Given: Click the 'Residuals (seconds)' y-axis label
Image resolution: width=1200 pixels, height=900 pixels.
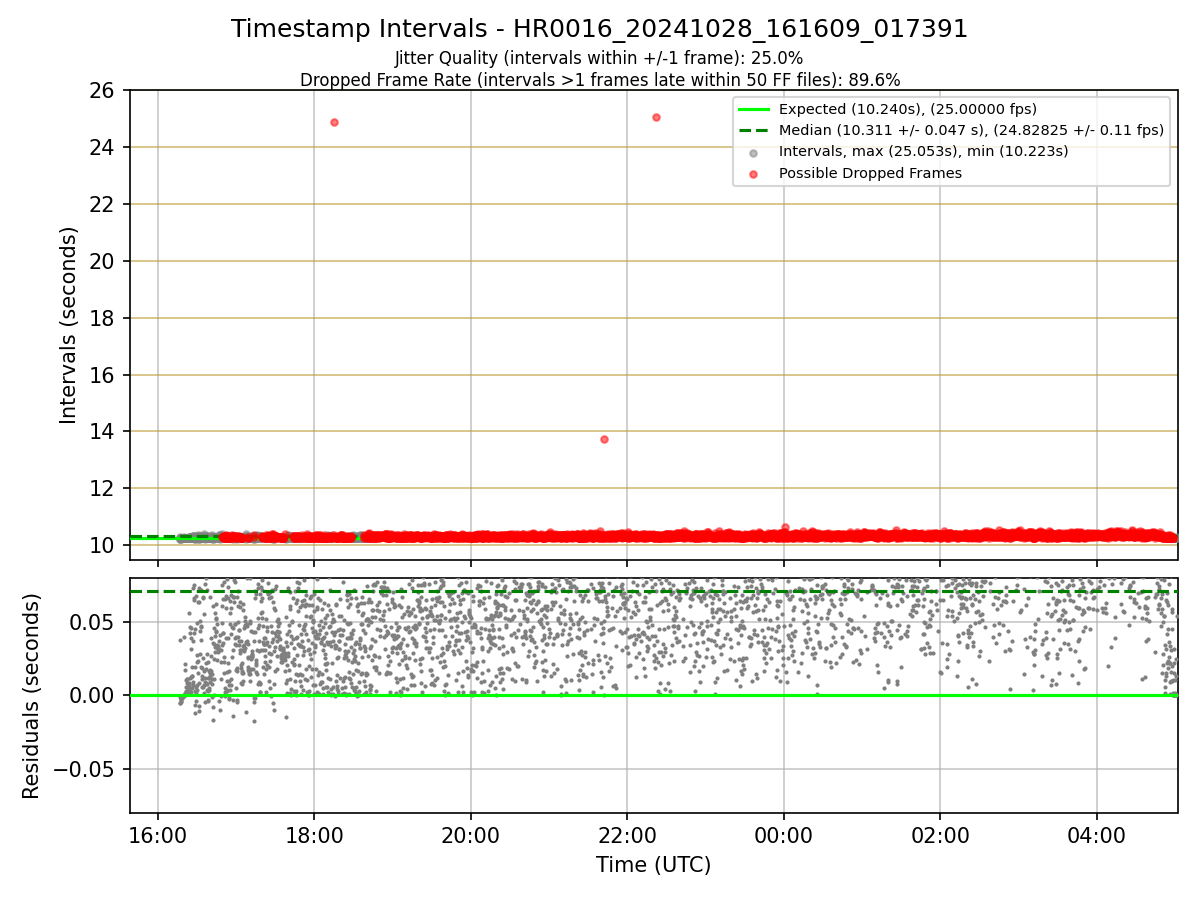Looking at the screenshot, I should 32,696.
